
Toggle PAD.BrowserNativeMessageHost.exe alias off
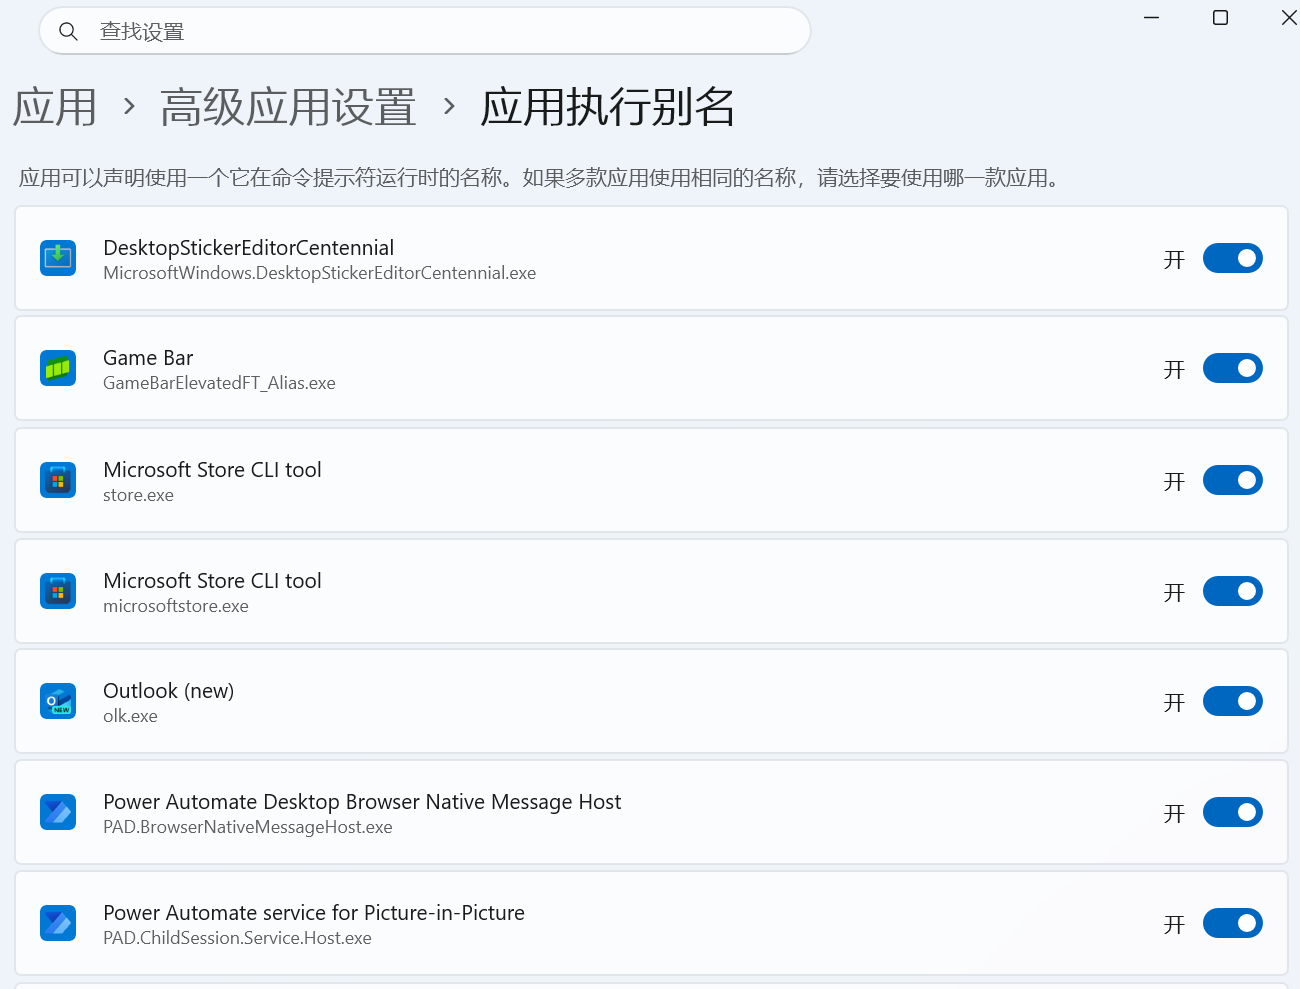1232,812
